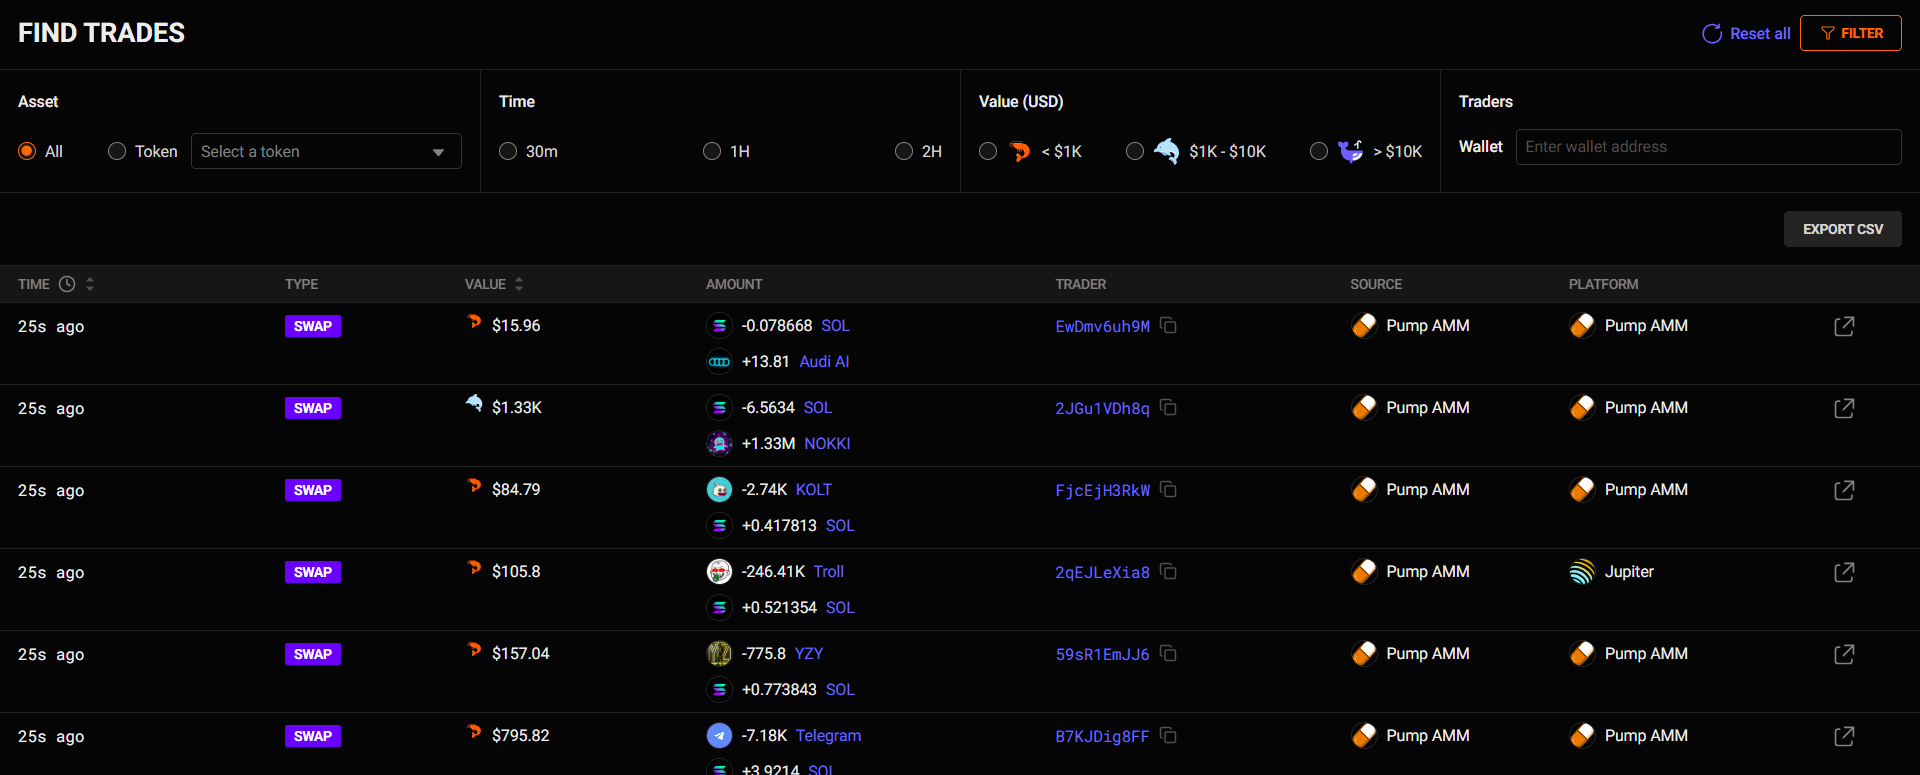
Task: Open the Select a token dropdown
Action: pos(326,151)
